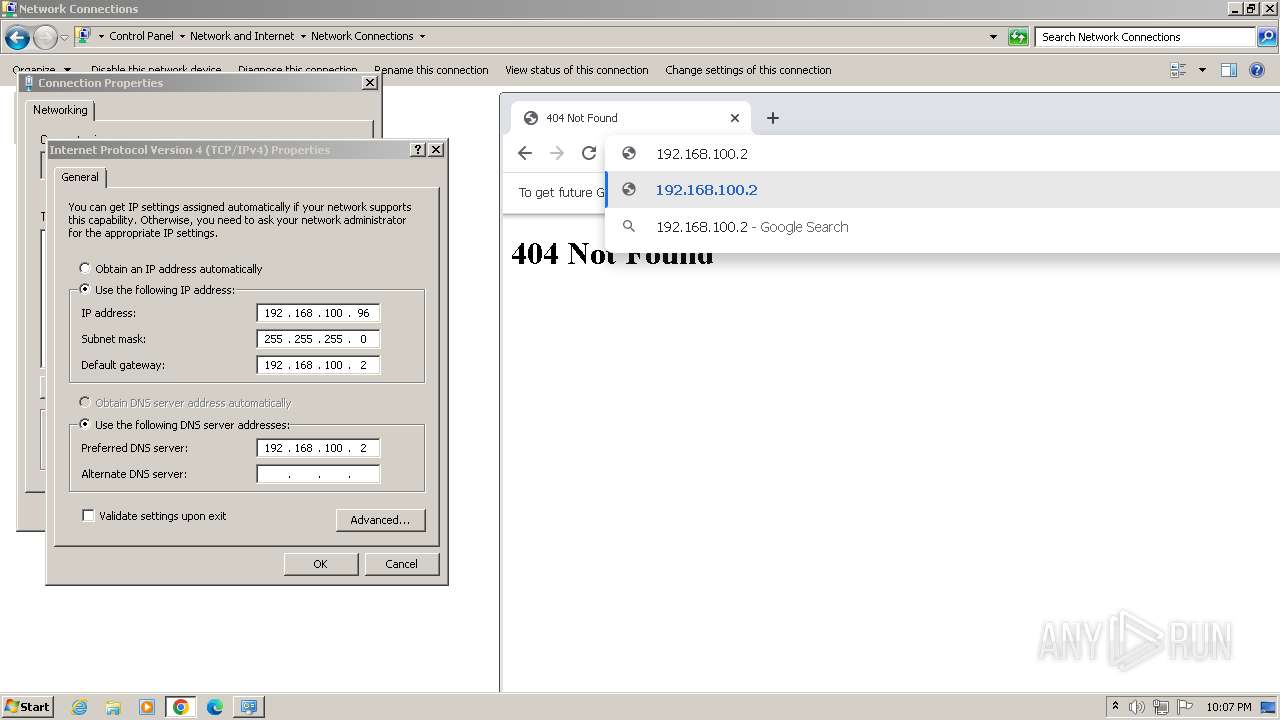This screenshot has width=1280, height=720.
Task: Select the Networking tab
Action: click(60, 110)
